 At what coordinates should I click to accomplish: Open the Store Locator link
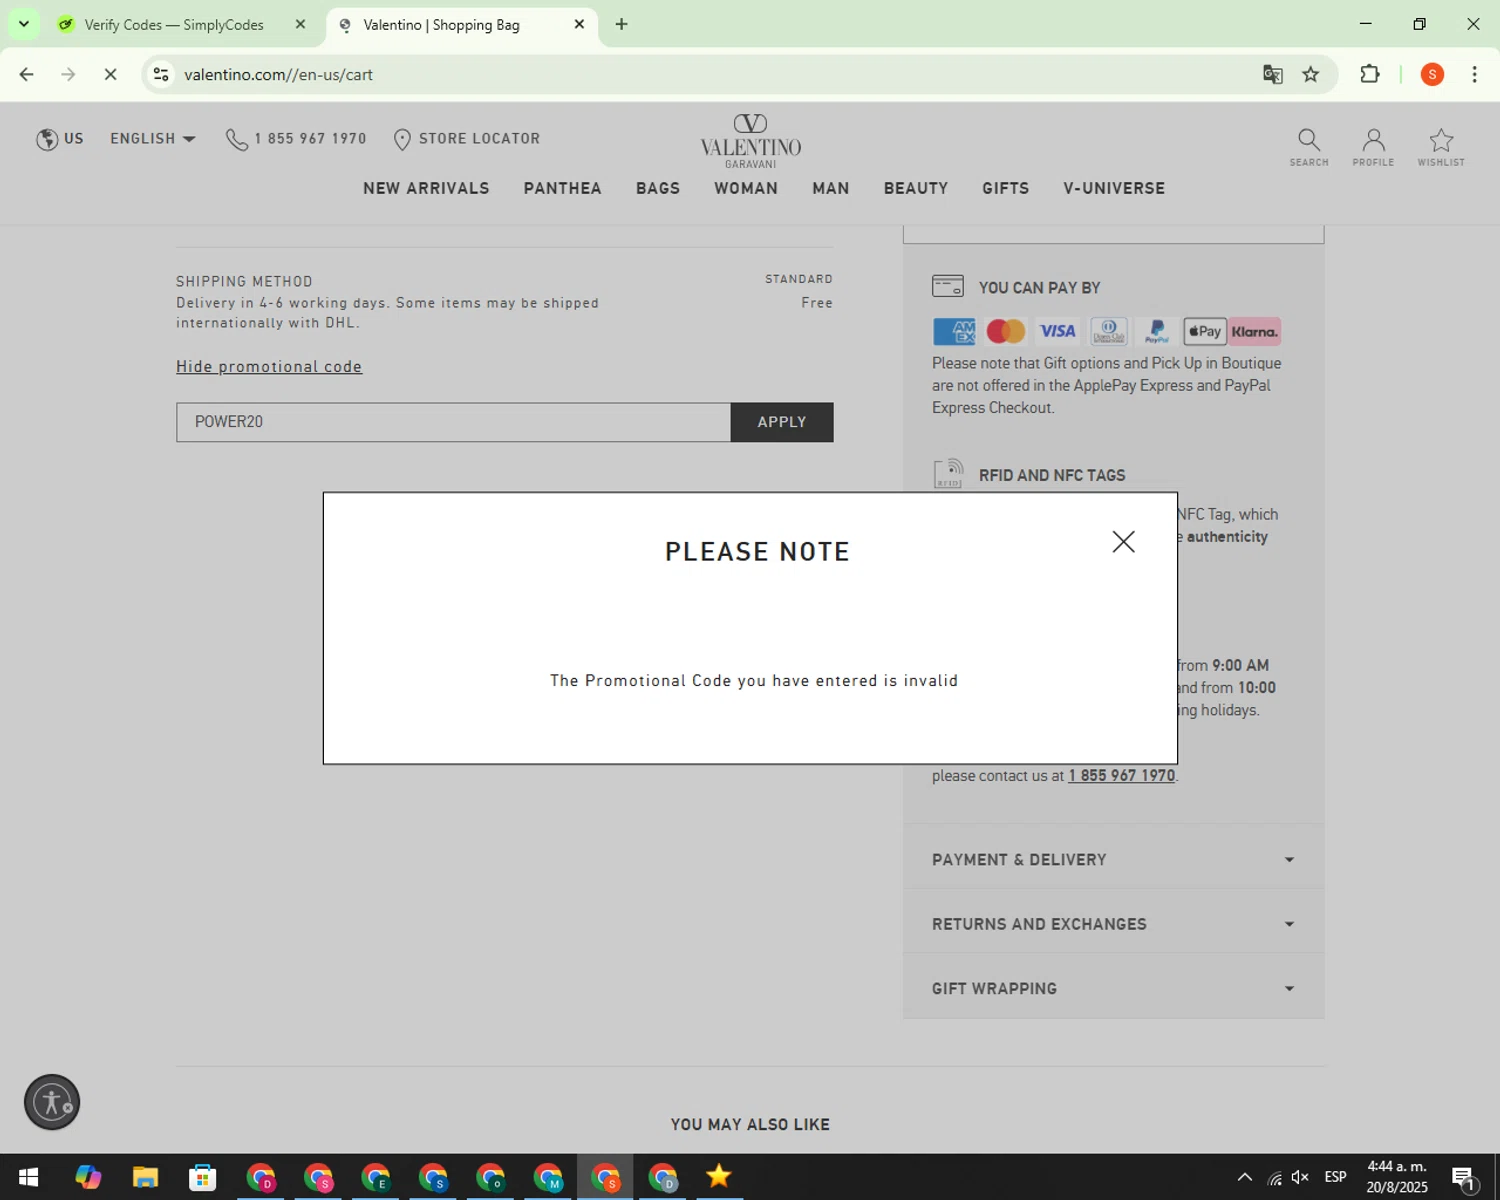pyautogui.click(x=467, y=139)
